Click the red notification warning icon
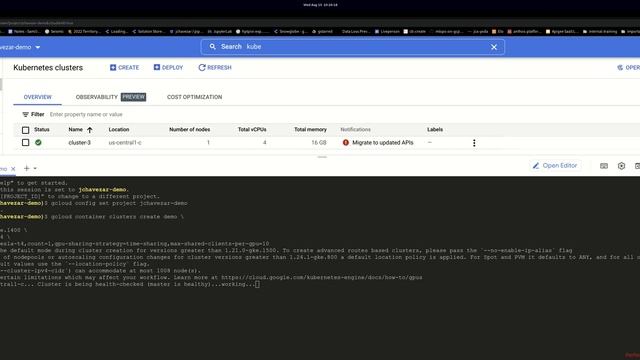This screenshot has width=640, height=360. [346, 143]
